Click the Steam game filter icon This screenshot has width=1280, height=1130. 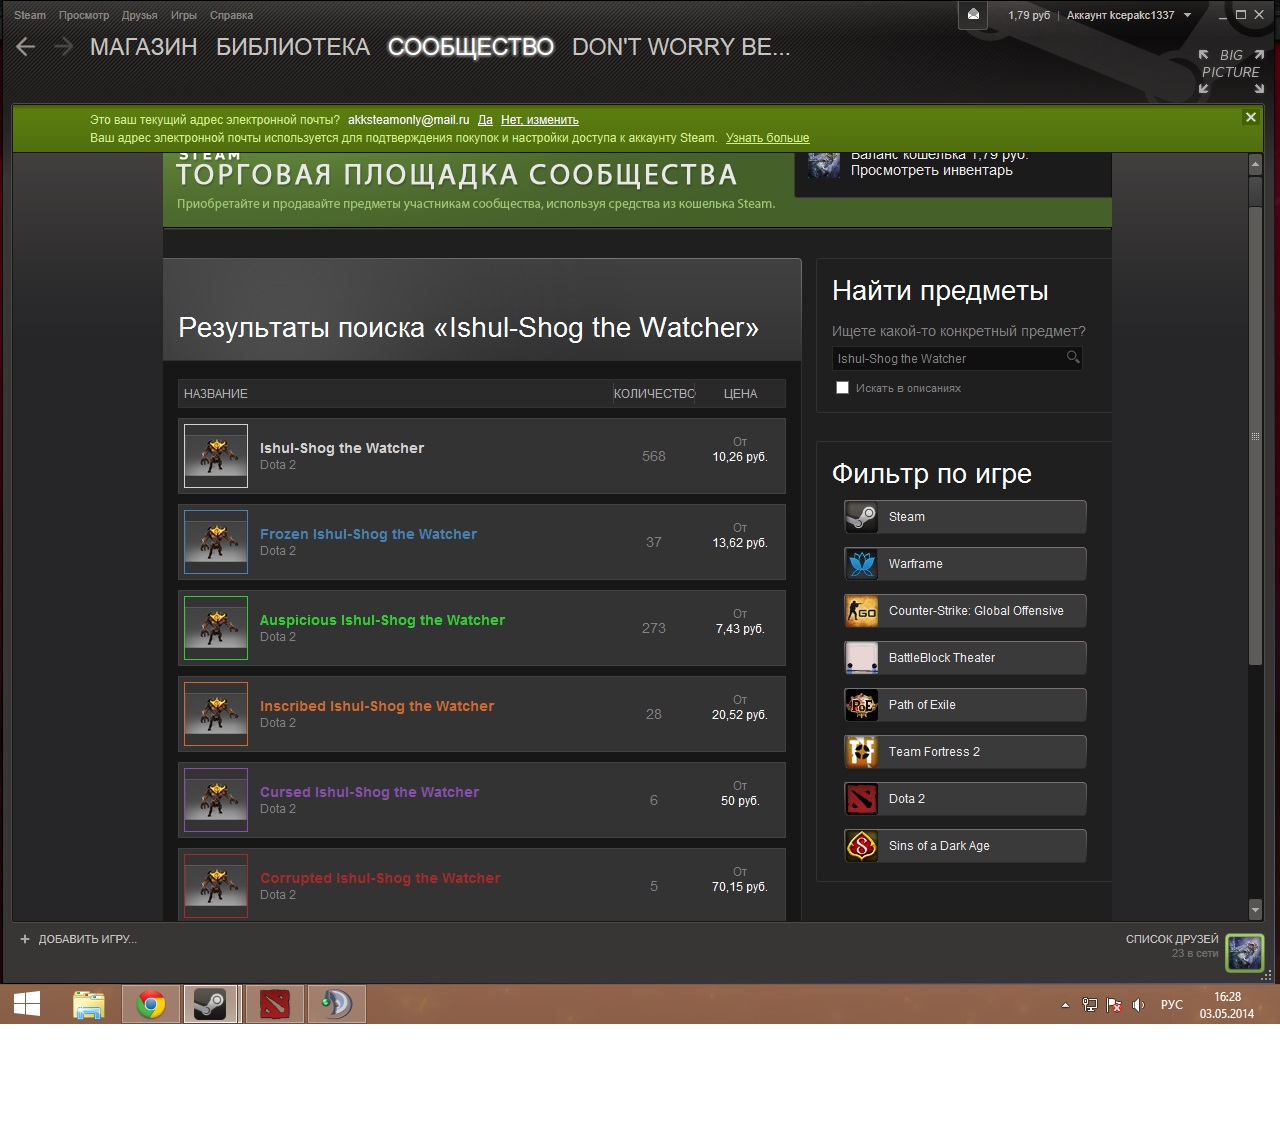862,517
